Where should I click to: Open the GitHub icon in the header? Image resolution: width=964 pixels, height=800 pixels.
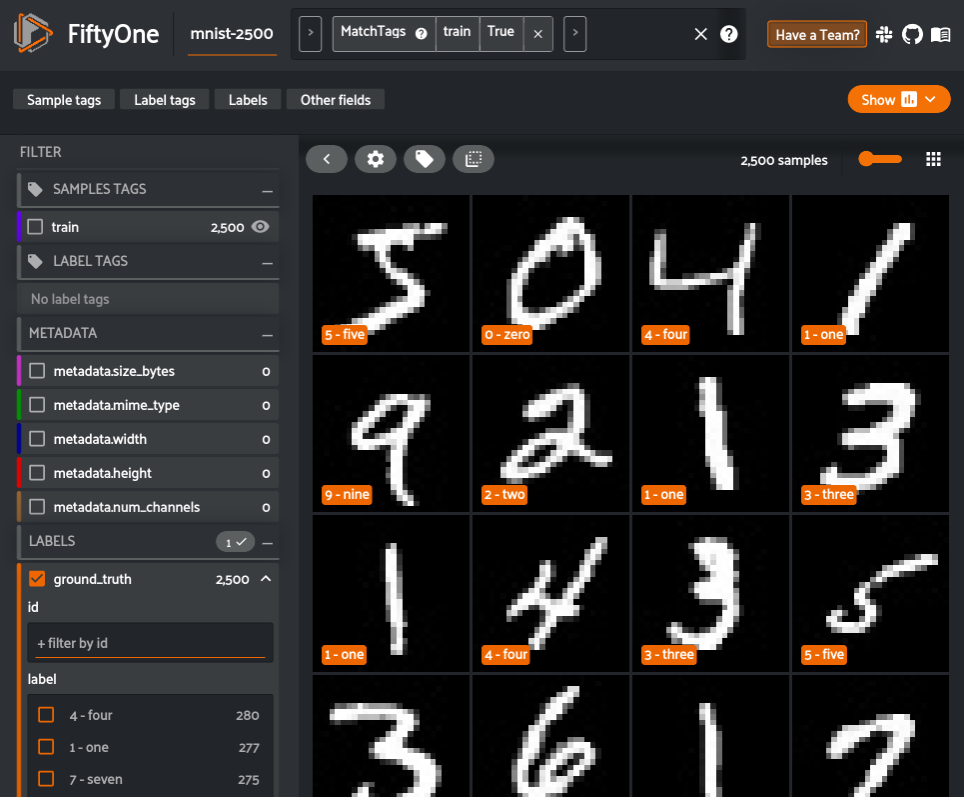(x=912, y=34)
